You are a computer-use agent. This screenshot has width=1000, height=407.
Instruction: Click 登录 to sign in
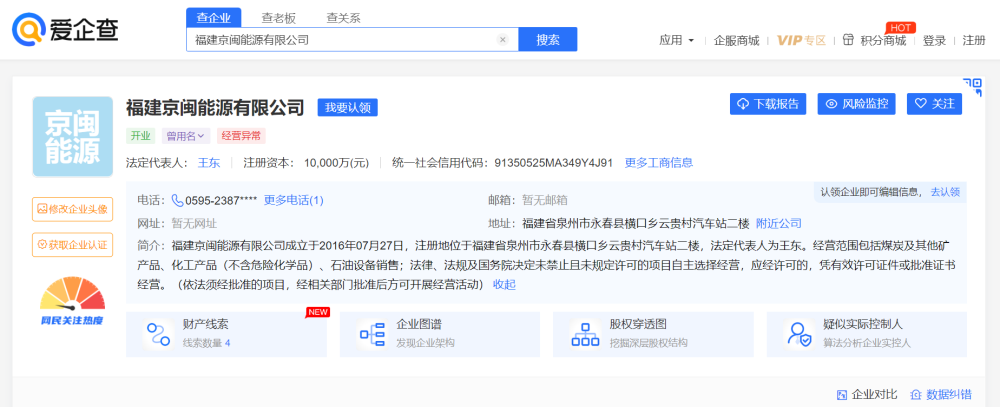934,40
